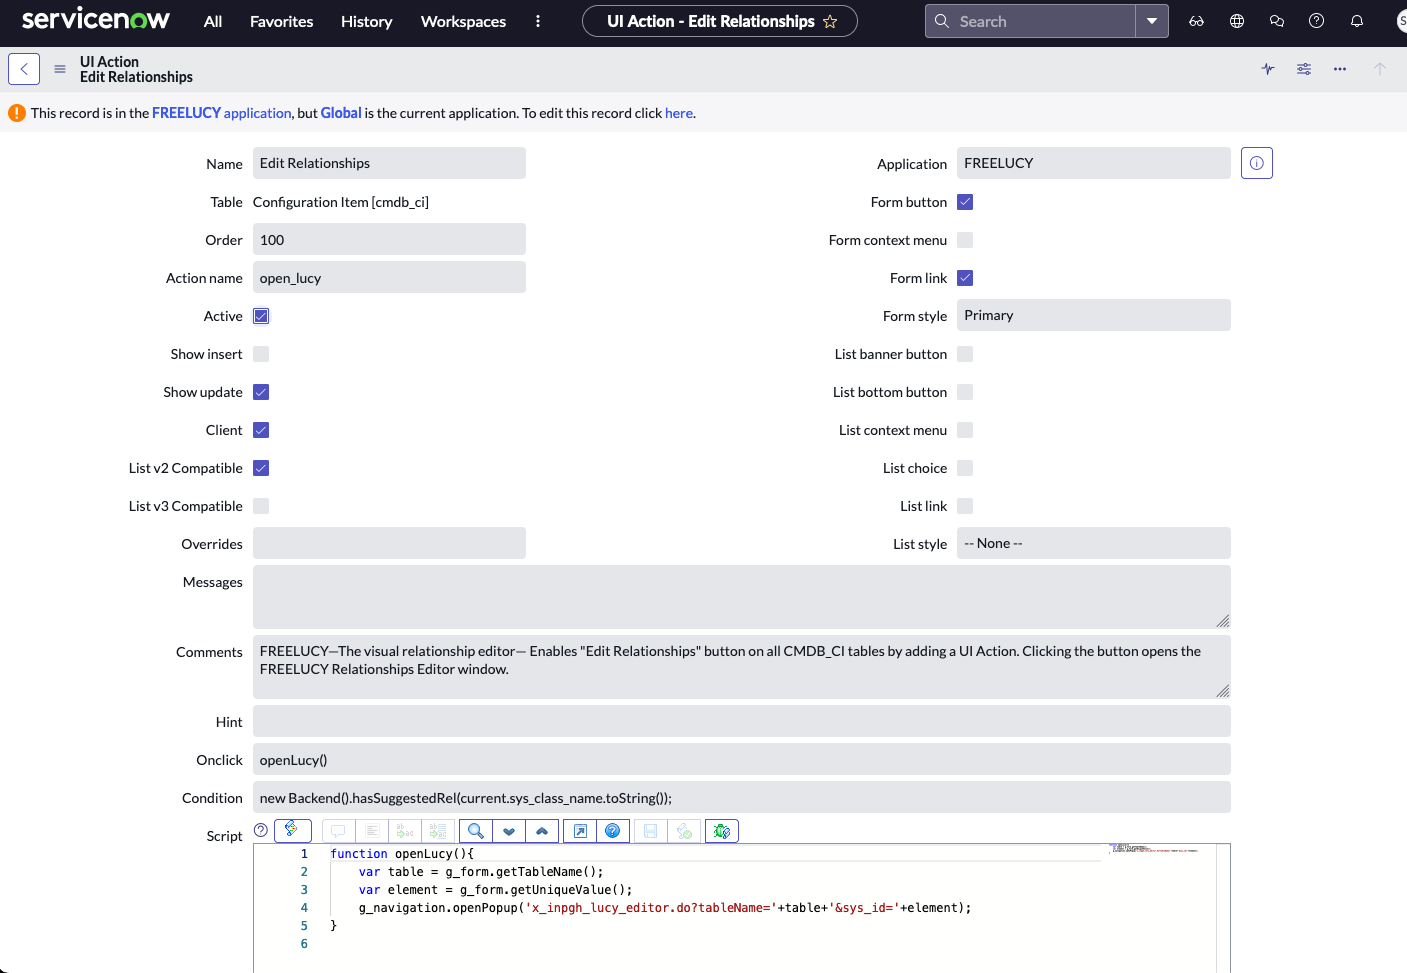Open the search scope dropdown arrow

coord(1152,21)
